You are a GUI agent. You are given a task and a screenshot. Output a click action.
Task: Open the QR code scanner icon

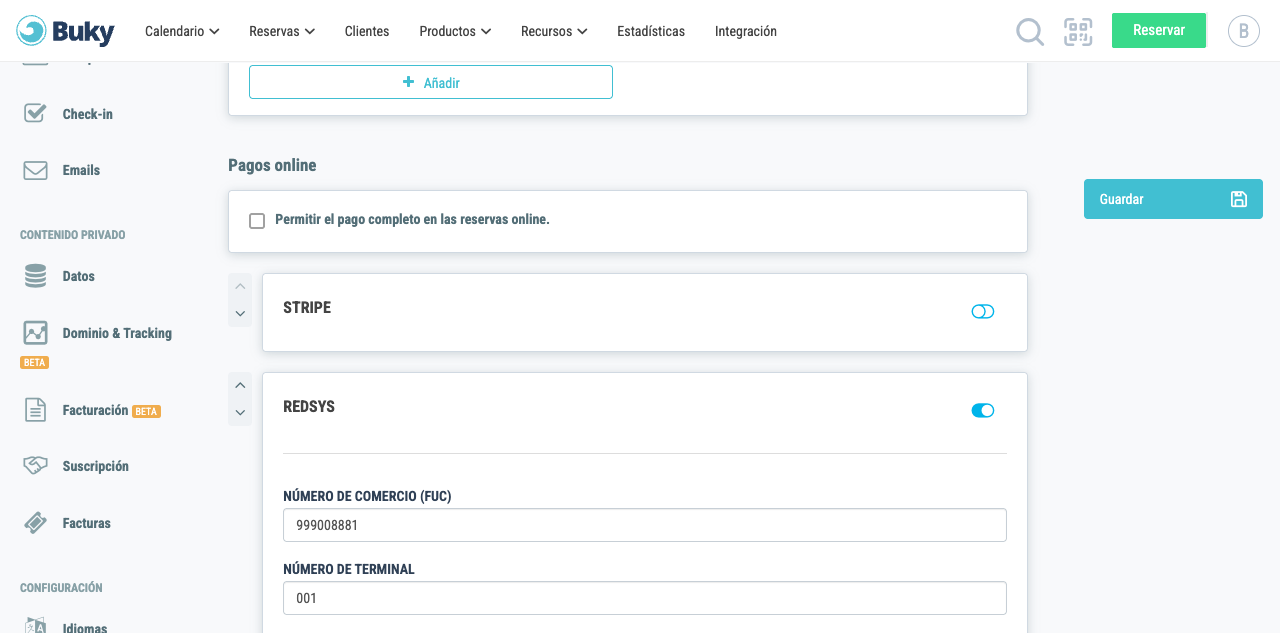(x=1078, y=32)
